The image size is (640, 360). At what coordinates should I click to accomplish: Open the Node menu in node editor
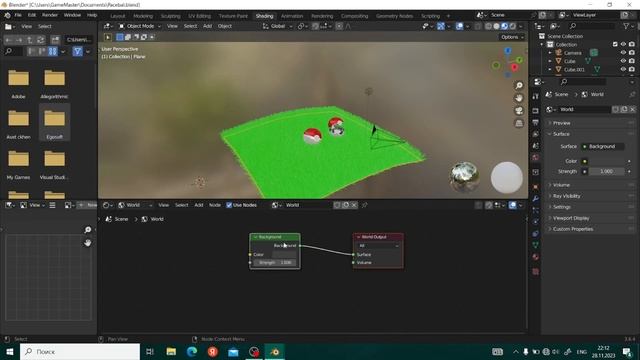[x=215, y=205]
